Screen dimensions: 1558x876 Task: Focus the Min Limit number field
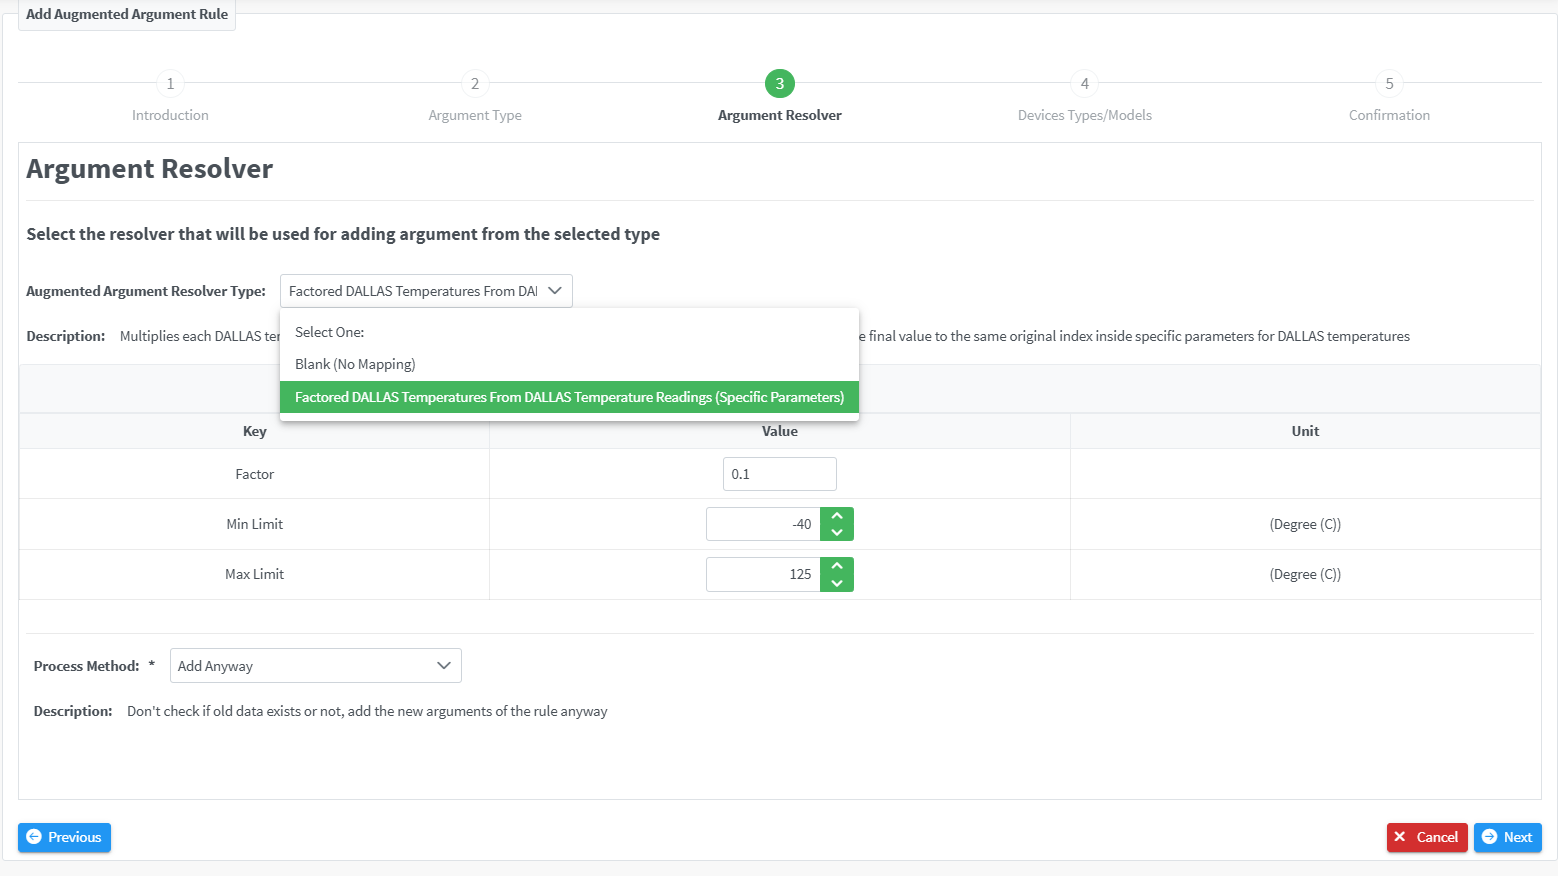[763, 524]
